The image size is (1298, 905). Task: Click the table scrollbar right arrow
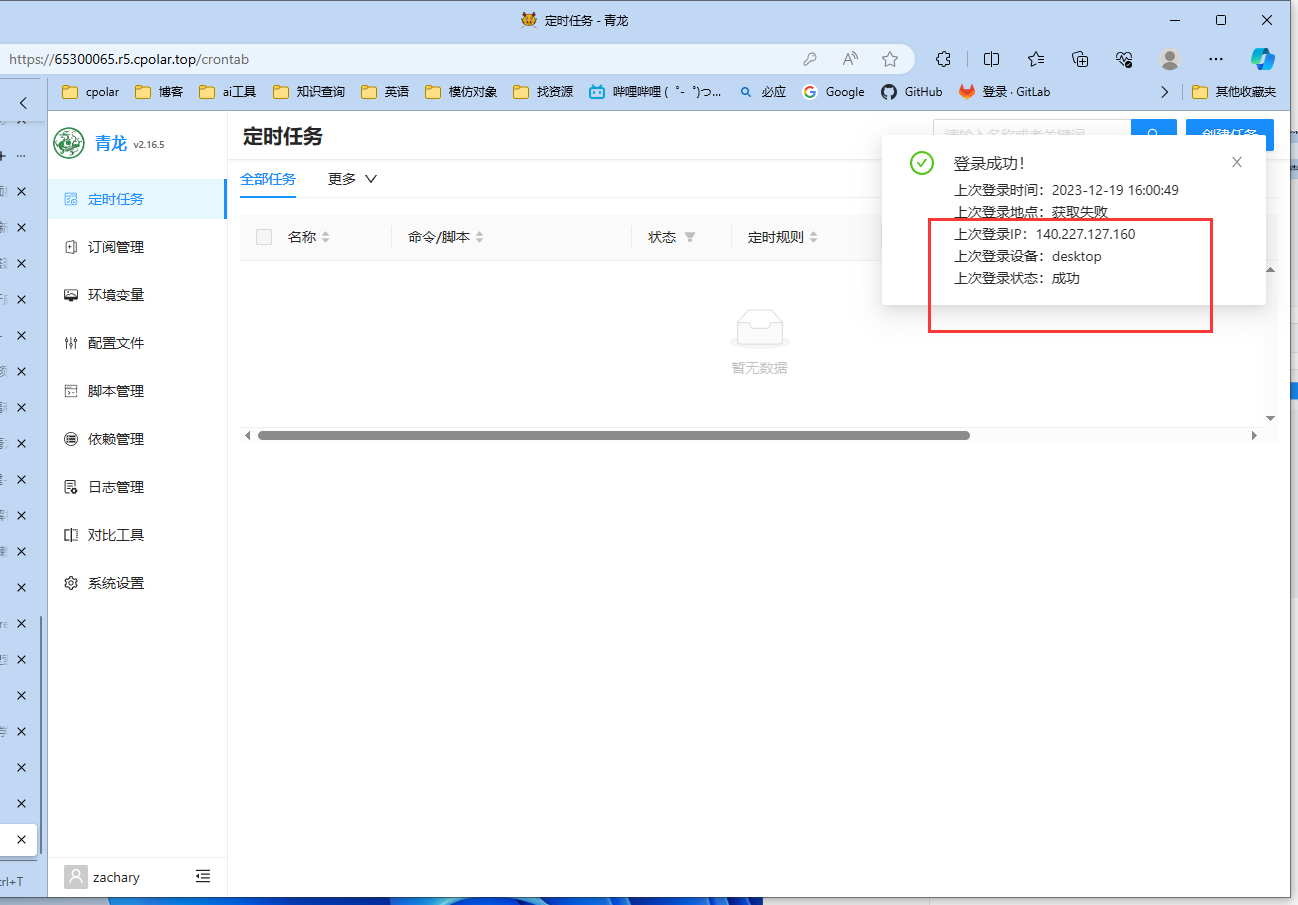1254,436
